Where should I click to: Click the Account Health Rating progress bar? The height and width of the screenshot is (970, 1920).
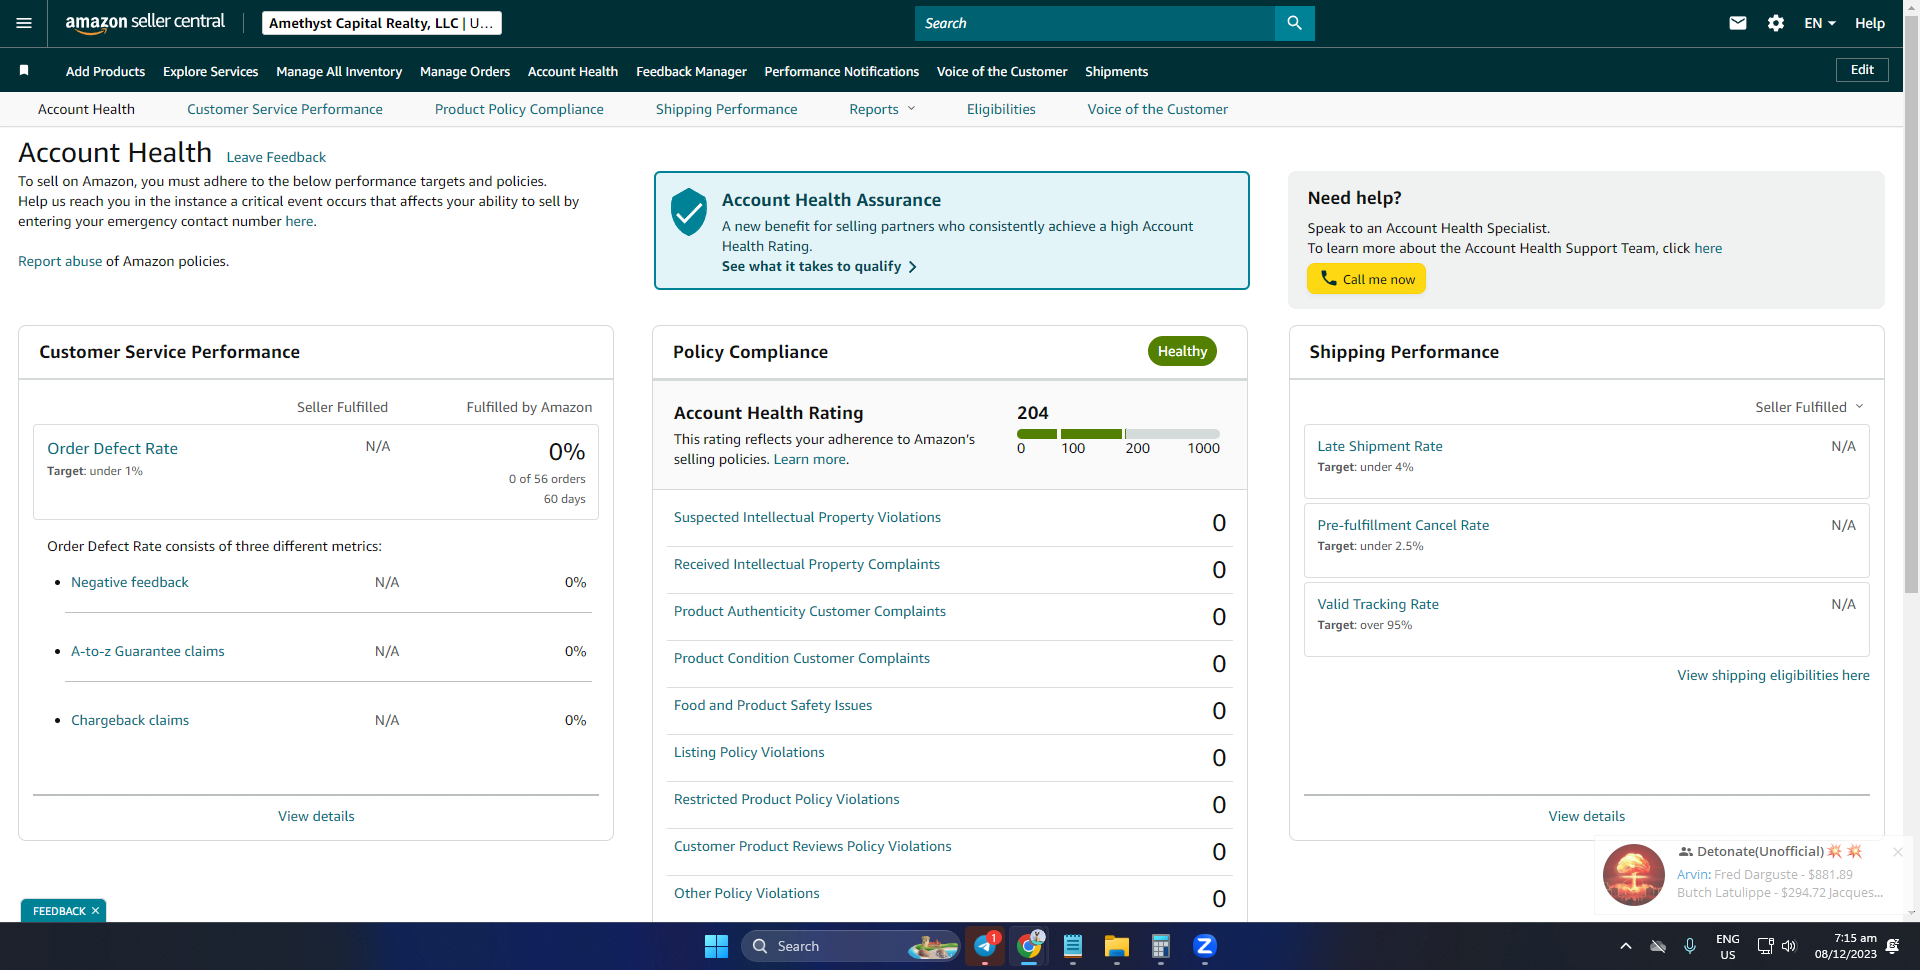tap(1118, 434)
